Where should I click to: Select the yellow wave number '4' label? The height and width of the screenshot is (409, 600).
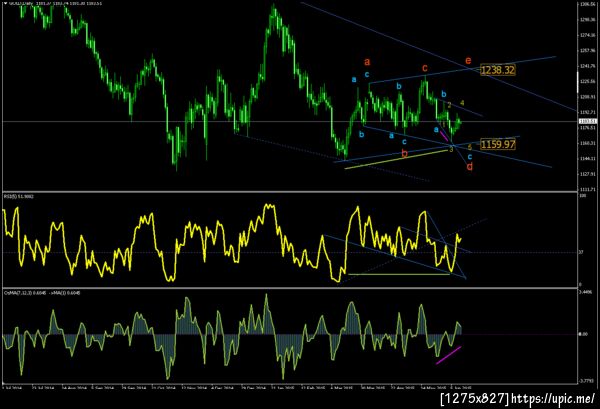462,103
